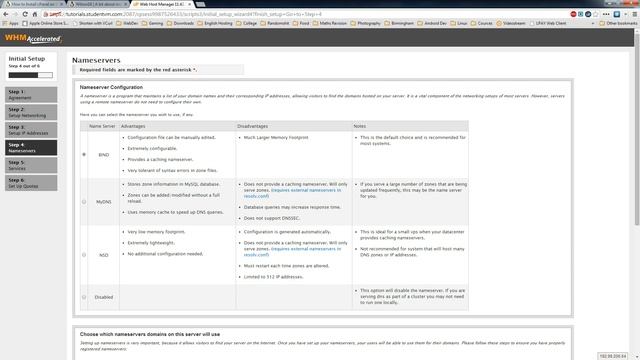640x360 pixels.
Task: Select the Disabled nameserver radio button
Action: pyautogui.click(x=84, y=297)
